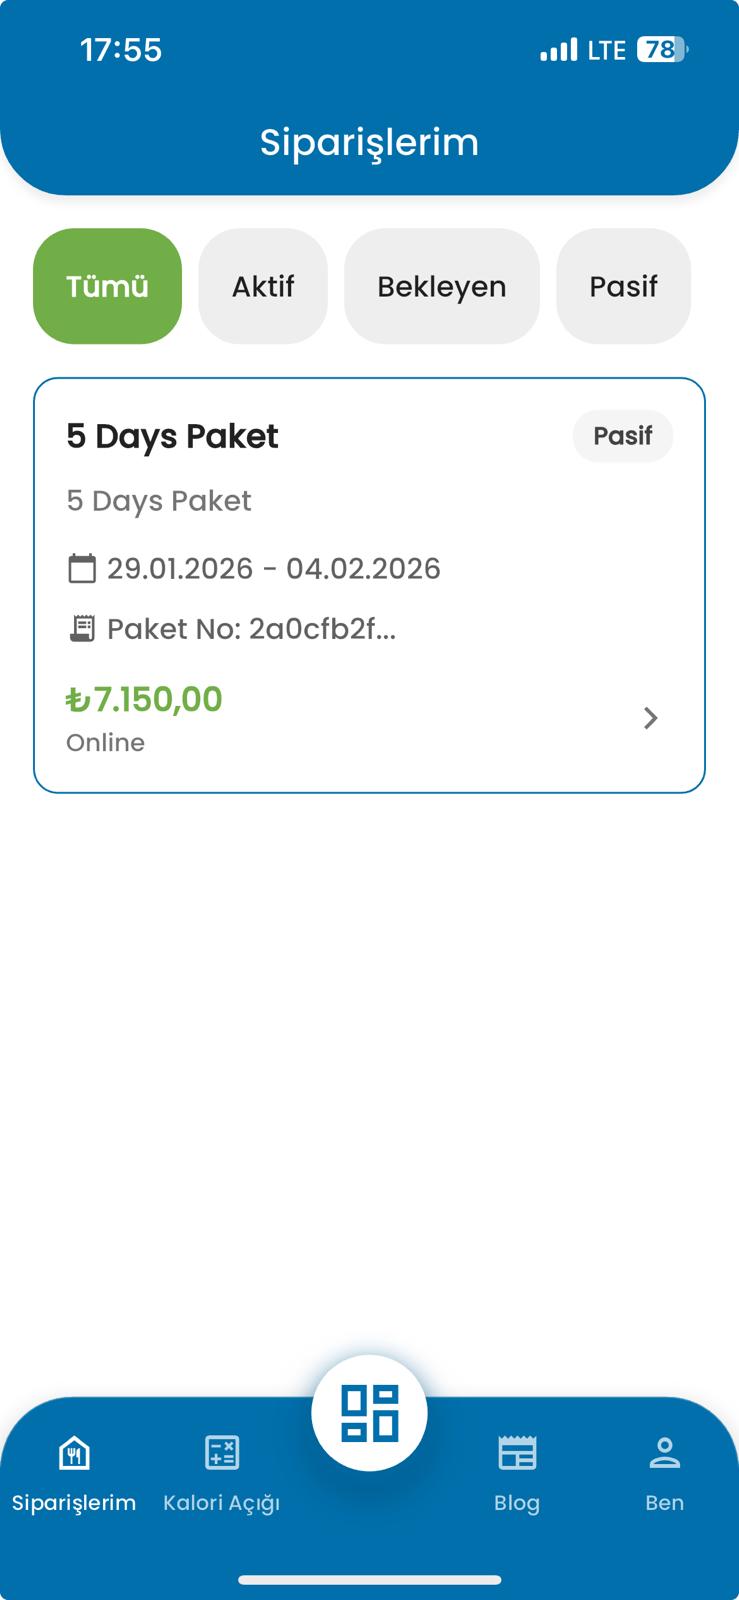This screenshot has width=739, height=1600.
Task: Open the 5 Days Paket order title
Action: click(172, 436)
